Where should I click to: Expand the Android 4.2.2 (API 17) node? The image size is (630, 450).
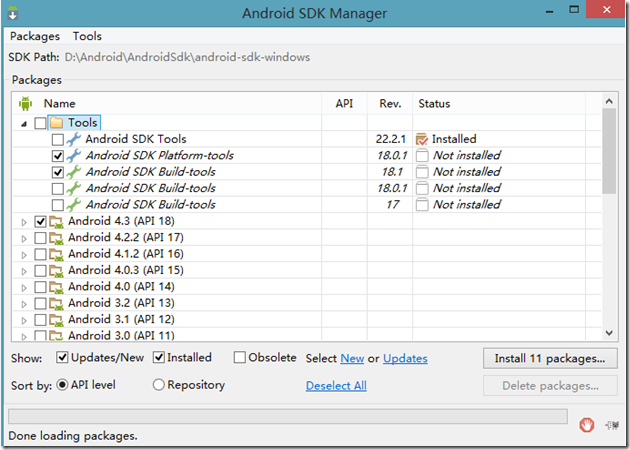(x=24, y=239)
